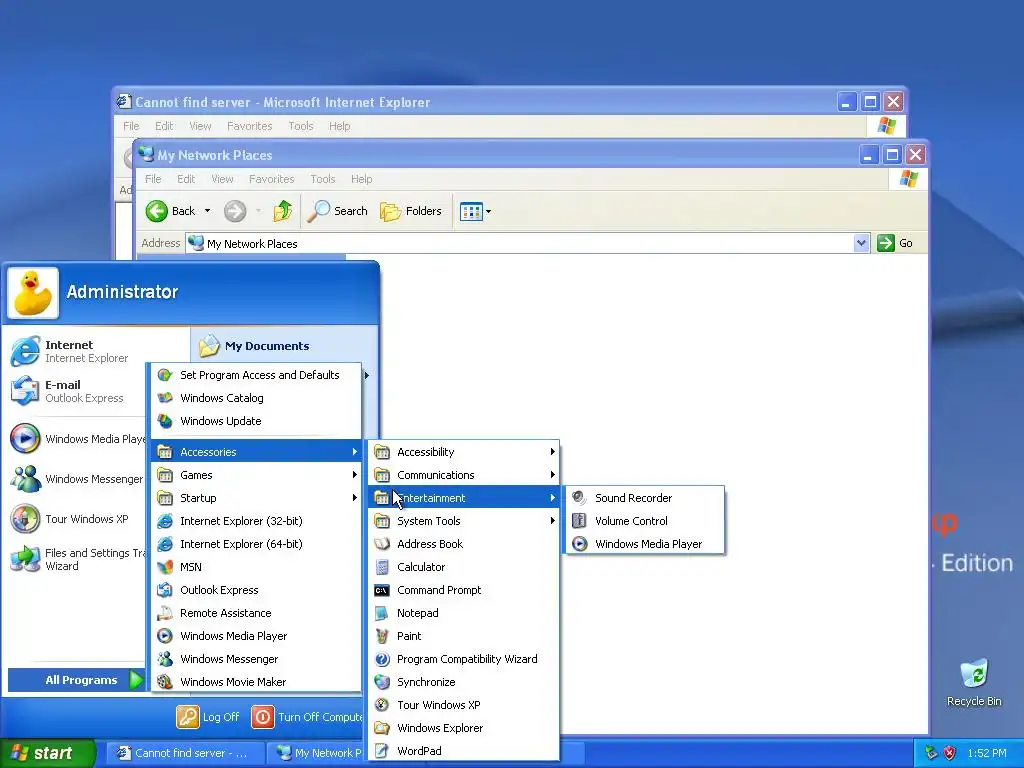Click the Search button in toolbar
Image resolution: width=1024 pixels, height=768 pixels.
coord(338,211)
